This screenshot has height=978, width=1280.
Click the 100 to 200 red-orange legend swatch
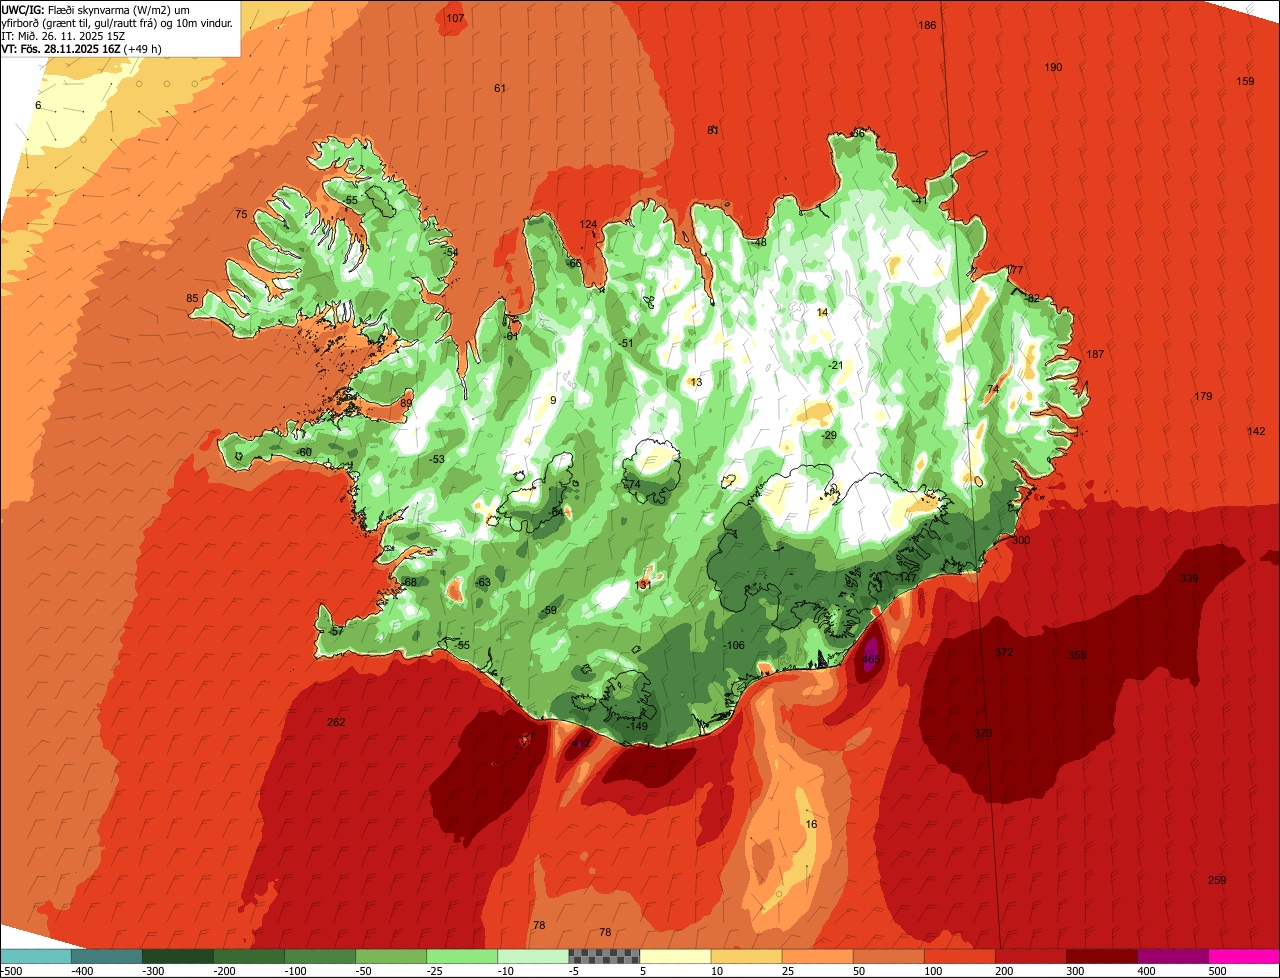coord(960,956)
